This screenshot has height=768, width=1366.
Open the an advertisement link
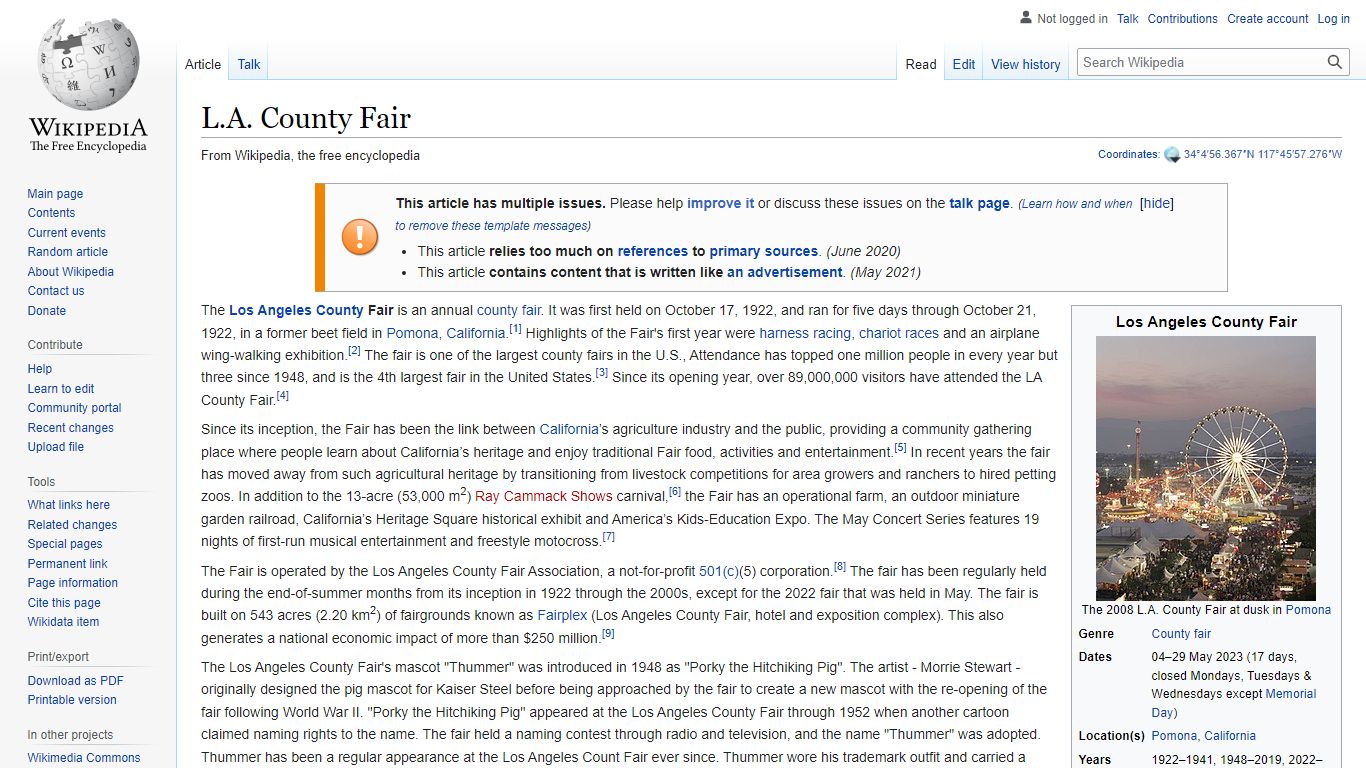785,272
